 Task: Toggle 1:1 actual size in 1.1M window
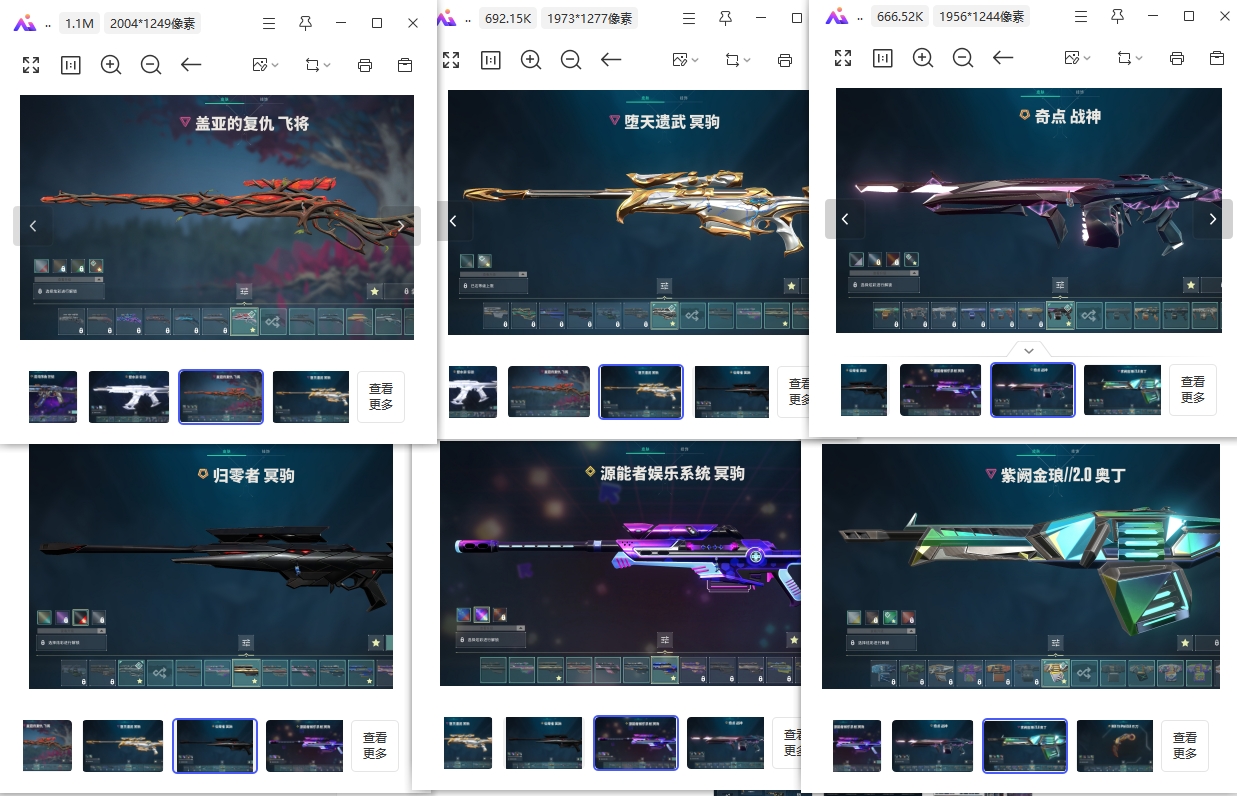click(x=71, y=65)
